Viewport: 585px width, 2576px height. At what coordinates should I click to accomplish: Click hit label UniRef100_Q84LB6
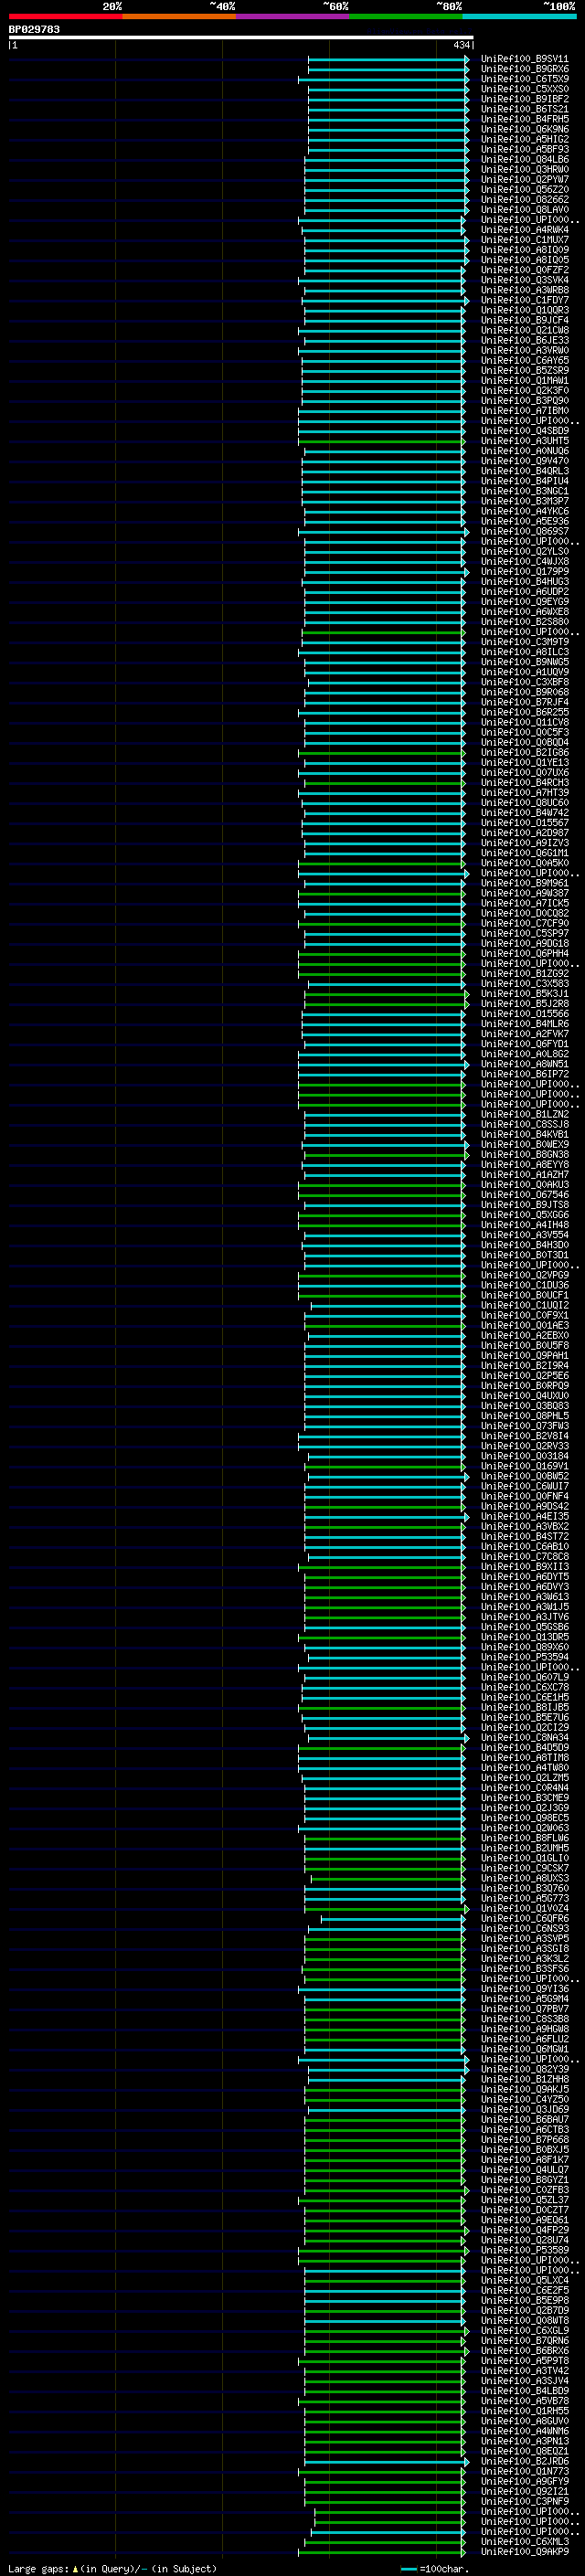click(524, 159)
